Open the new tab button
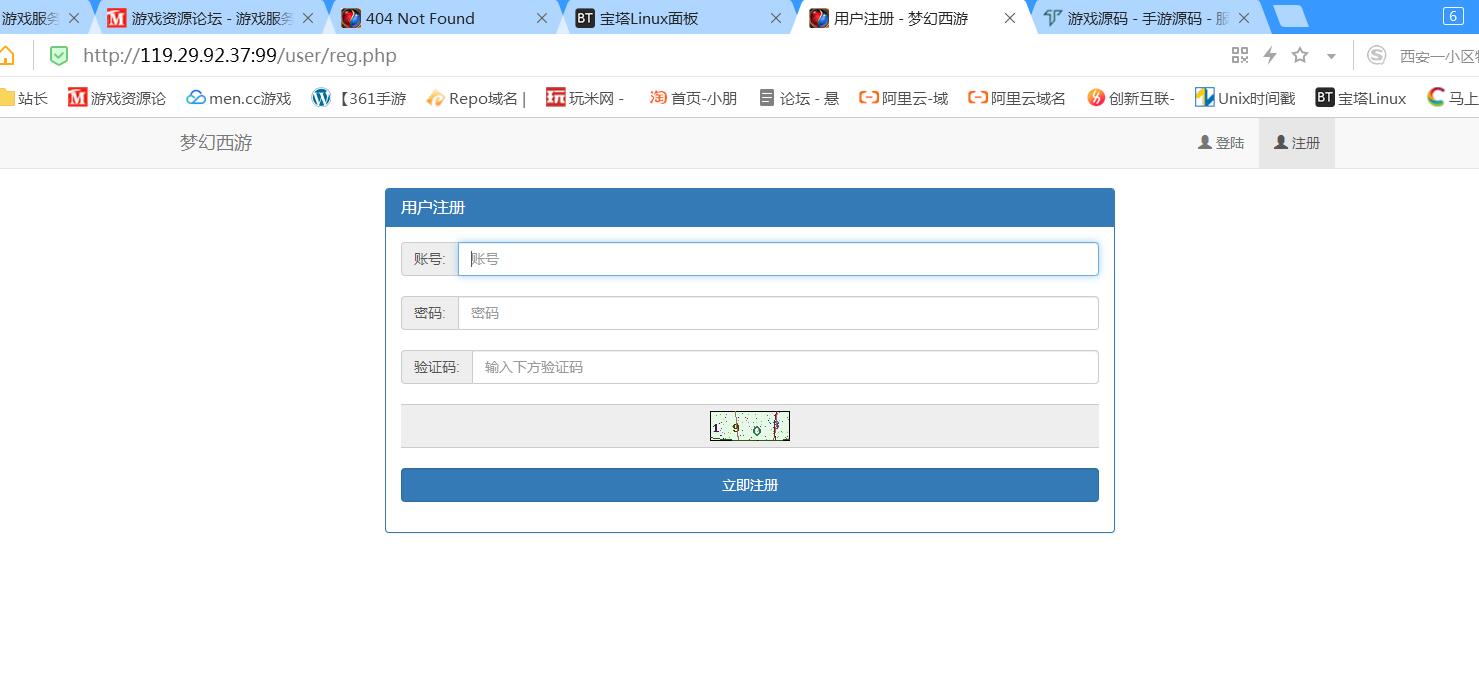The width and height of the screenshot is (1479, 683). tap(1291, 16)
